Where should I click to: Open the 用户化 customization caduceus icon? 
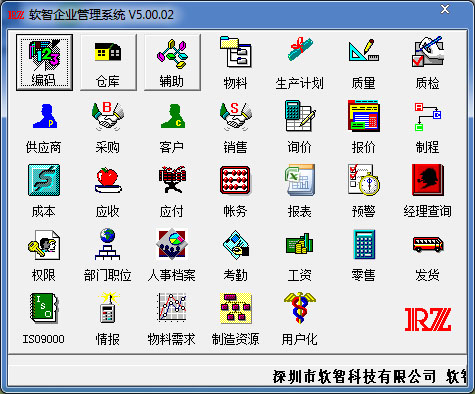click(300, 319)
